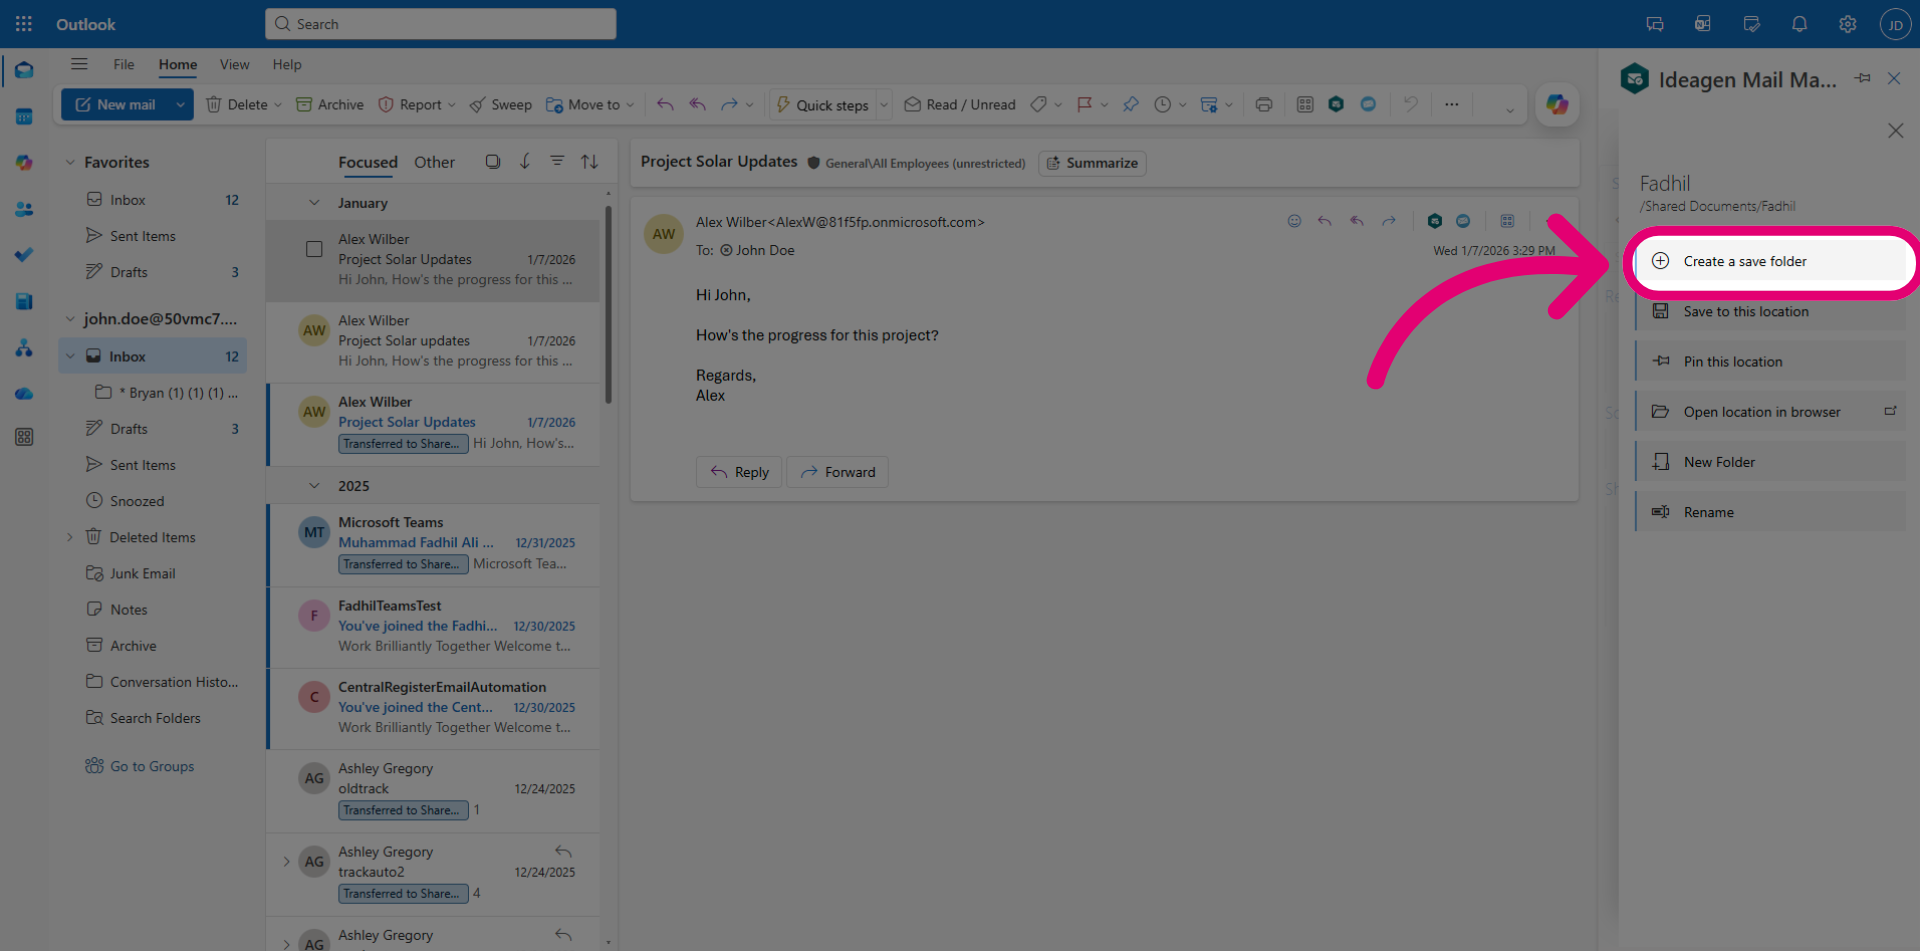Click Open location in browser

tap(1770, 412)
